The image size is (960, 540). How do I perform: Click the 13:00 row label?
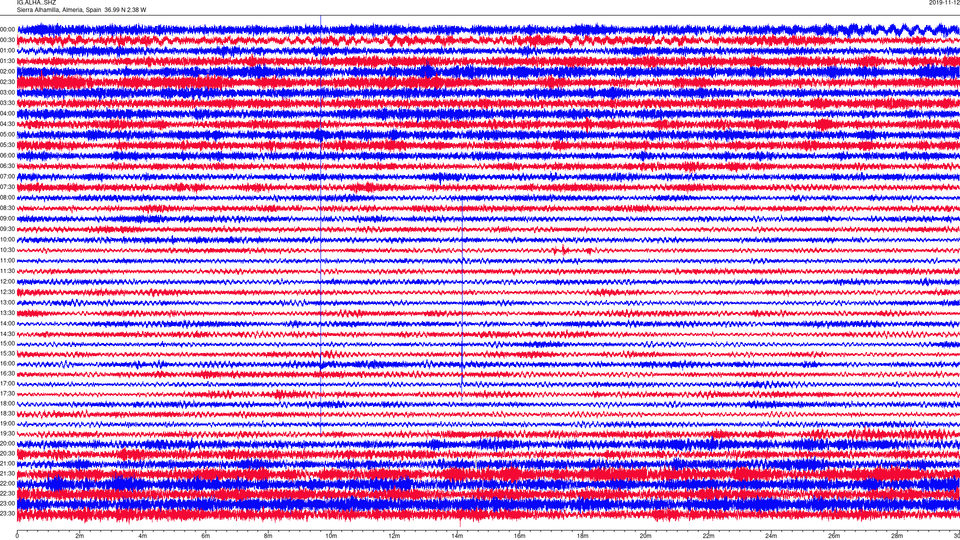8,302
